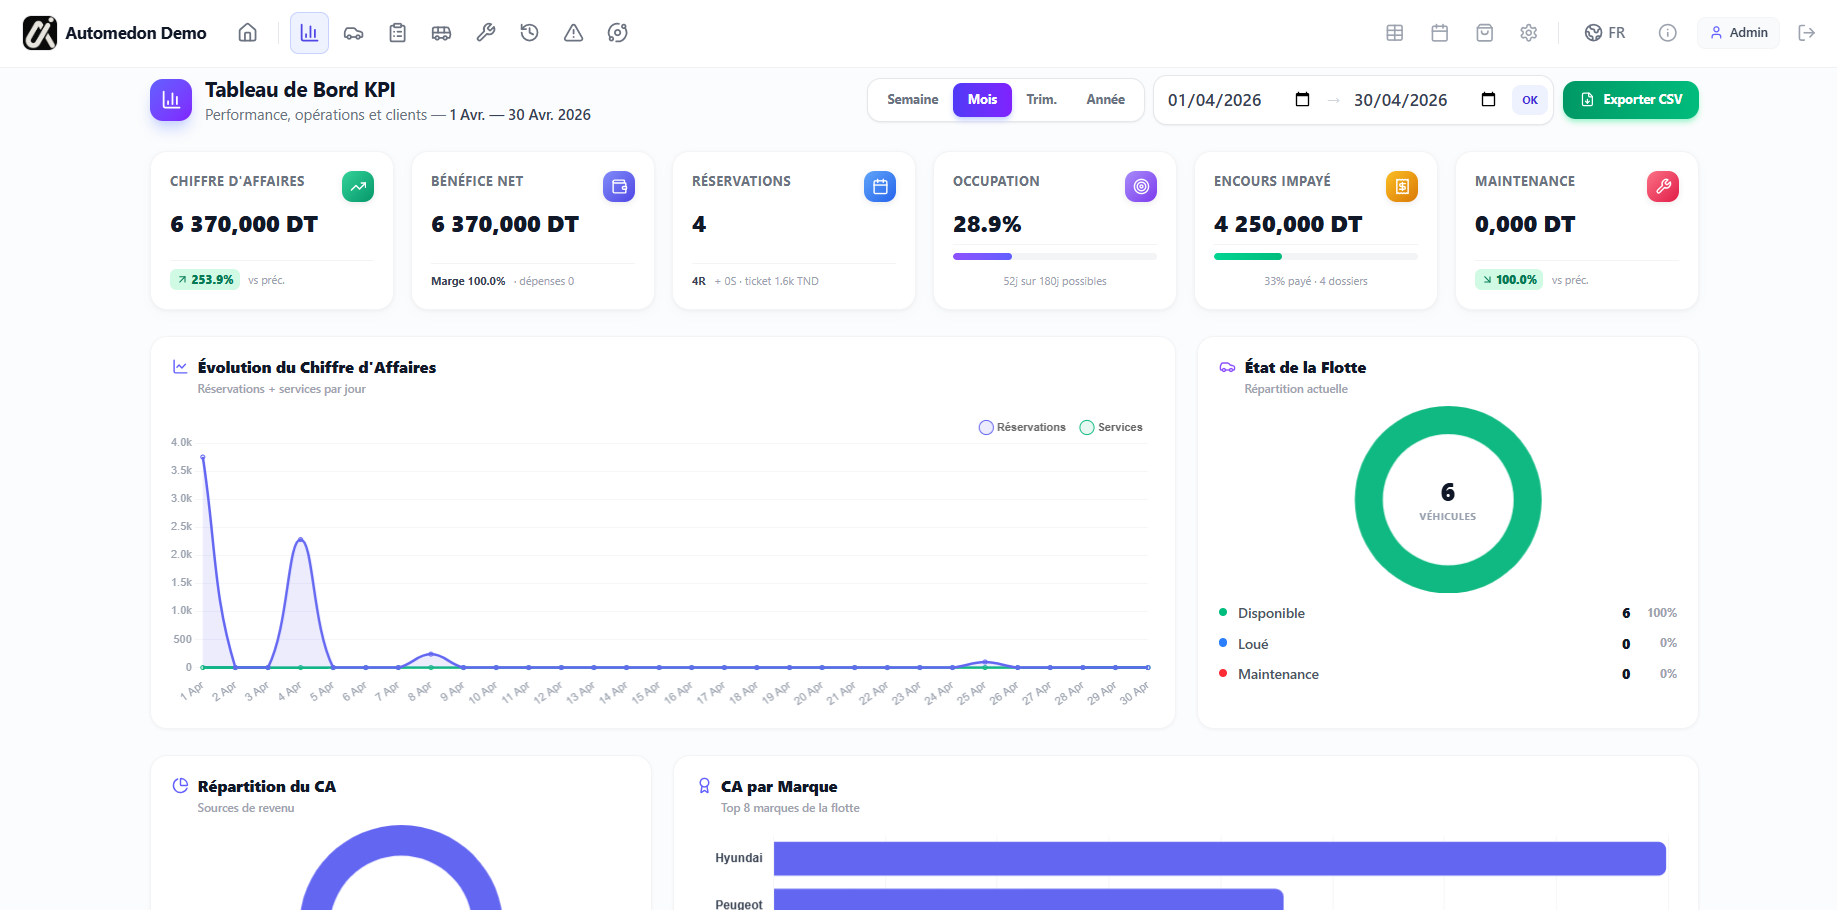This screenshot has height=910, width=1837.
Task: Click the Peugeot brand revenue bar
Action: coord(1028,900)
